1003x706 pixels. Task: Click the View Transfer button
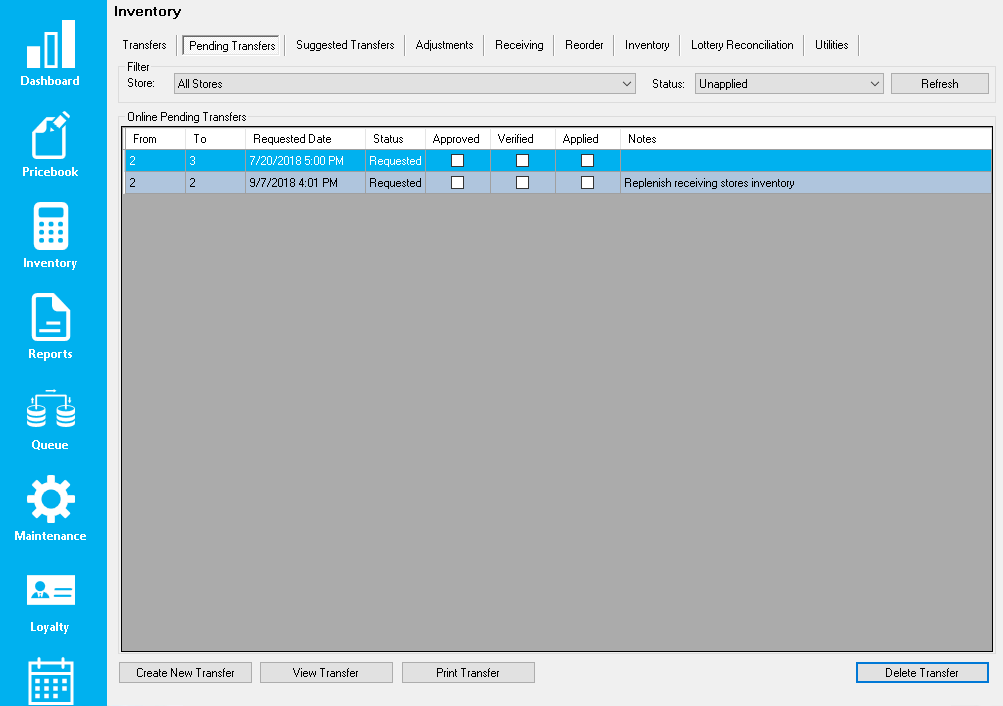tap(326, 673)
